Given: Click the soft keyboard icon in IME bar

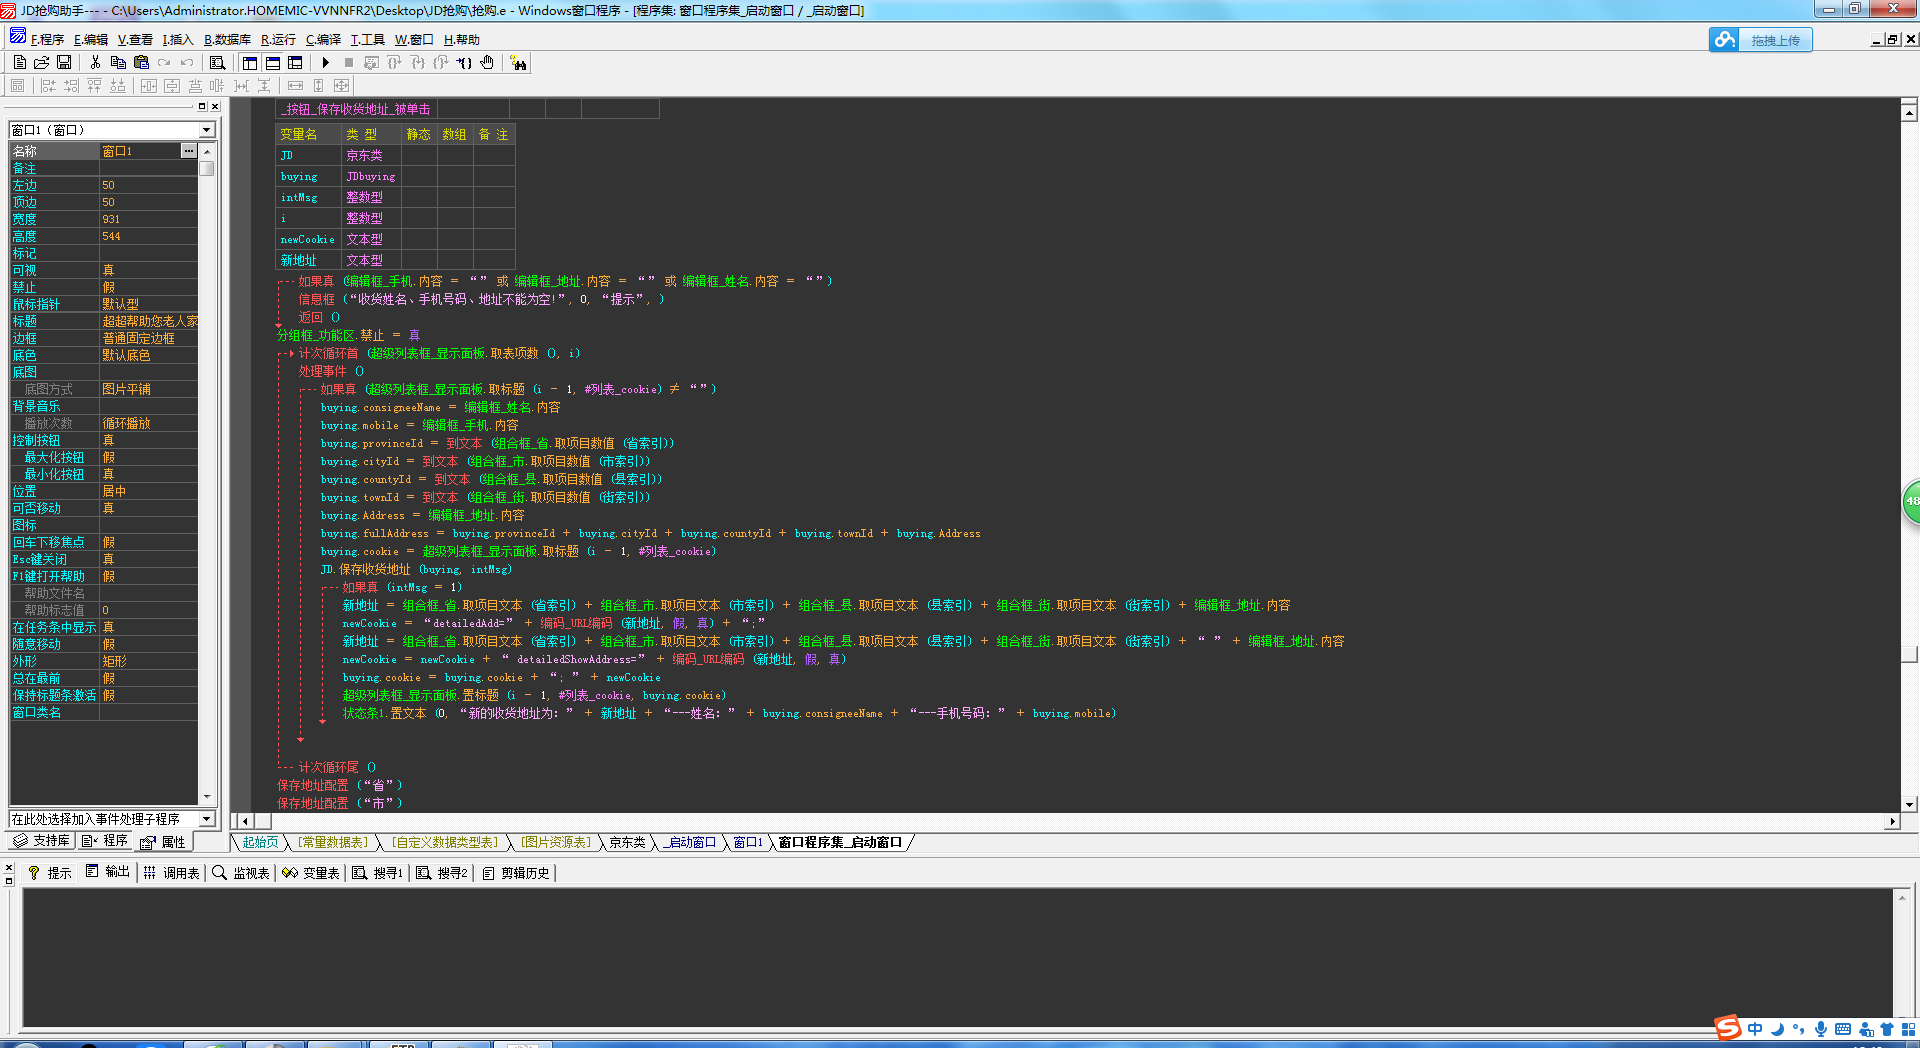Looking at the screenshot, I should (1843, 1029).
